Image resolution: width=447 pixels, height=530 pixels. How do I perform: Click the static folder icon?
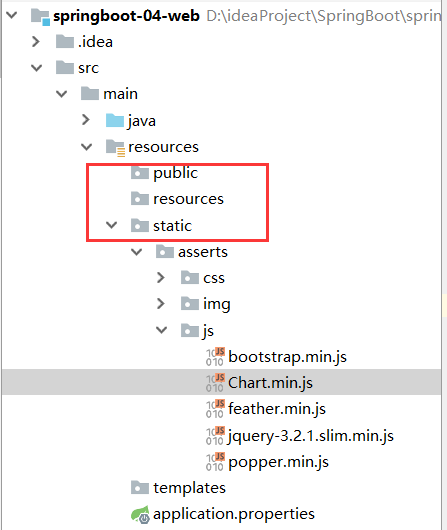(x=140, y=225)
